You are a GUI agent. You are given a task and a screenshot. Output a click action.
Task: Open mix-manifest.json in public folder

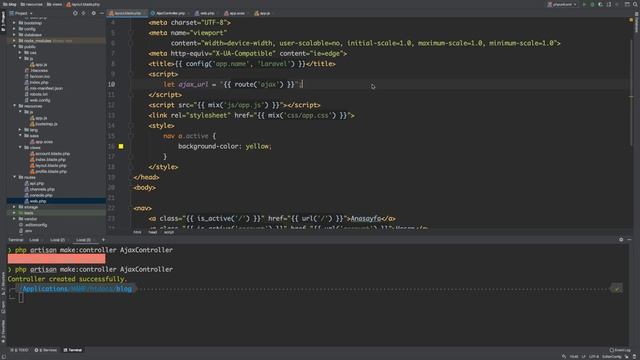[x=44, y=88]
